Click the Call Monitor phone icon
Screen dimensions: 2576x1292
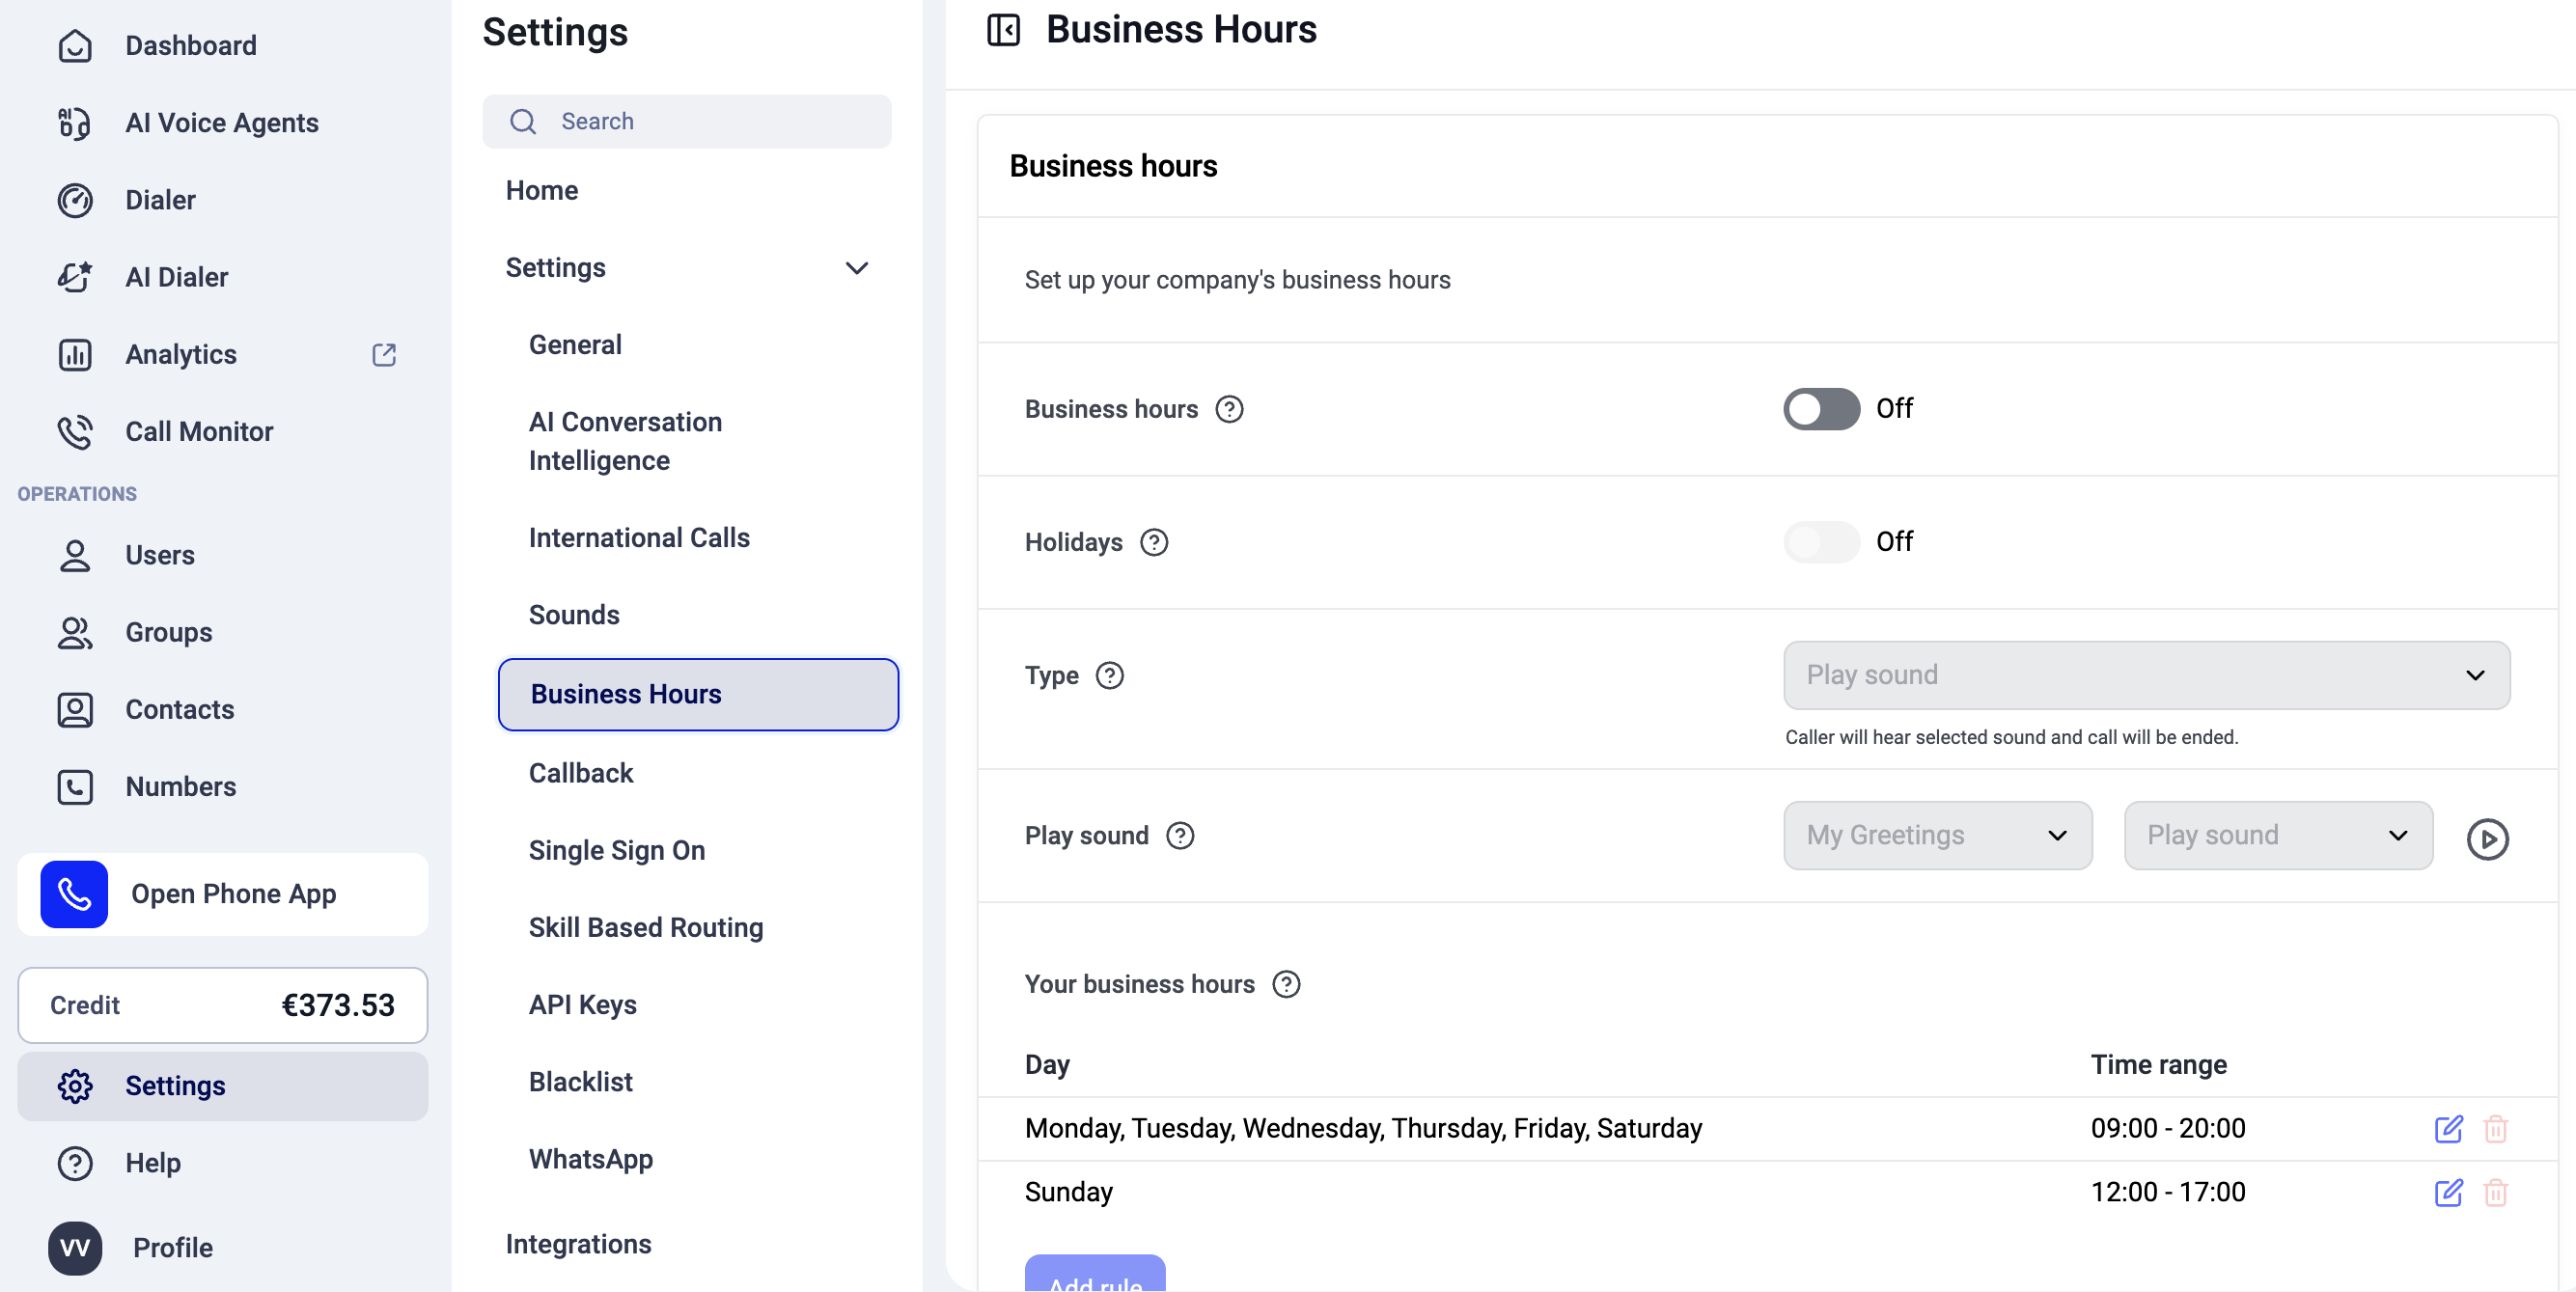(75, 432)
